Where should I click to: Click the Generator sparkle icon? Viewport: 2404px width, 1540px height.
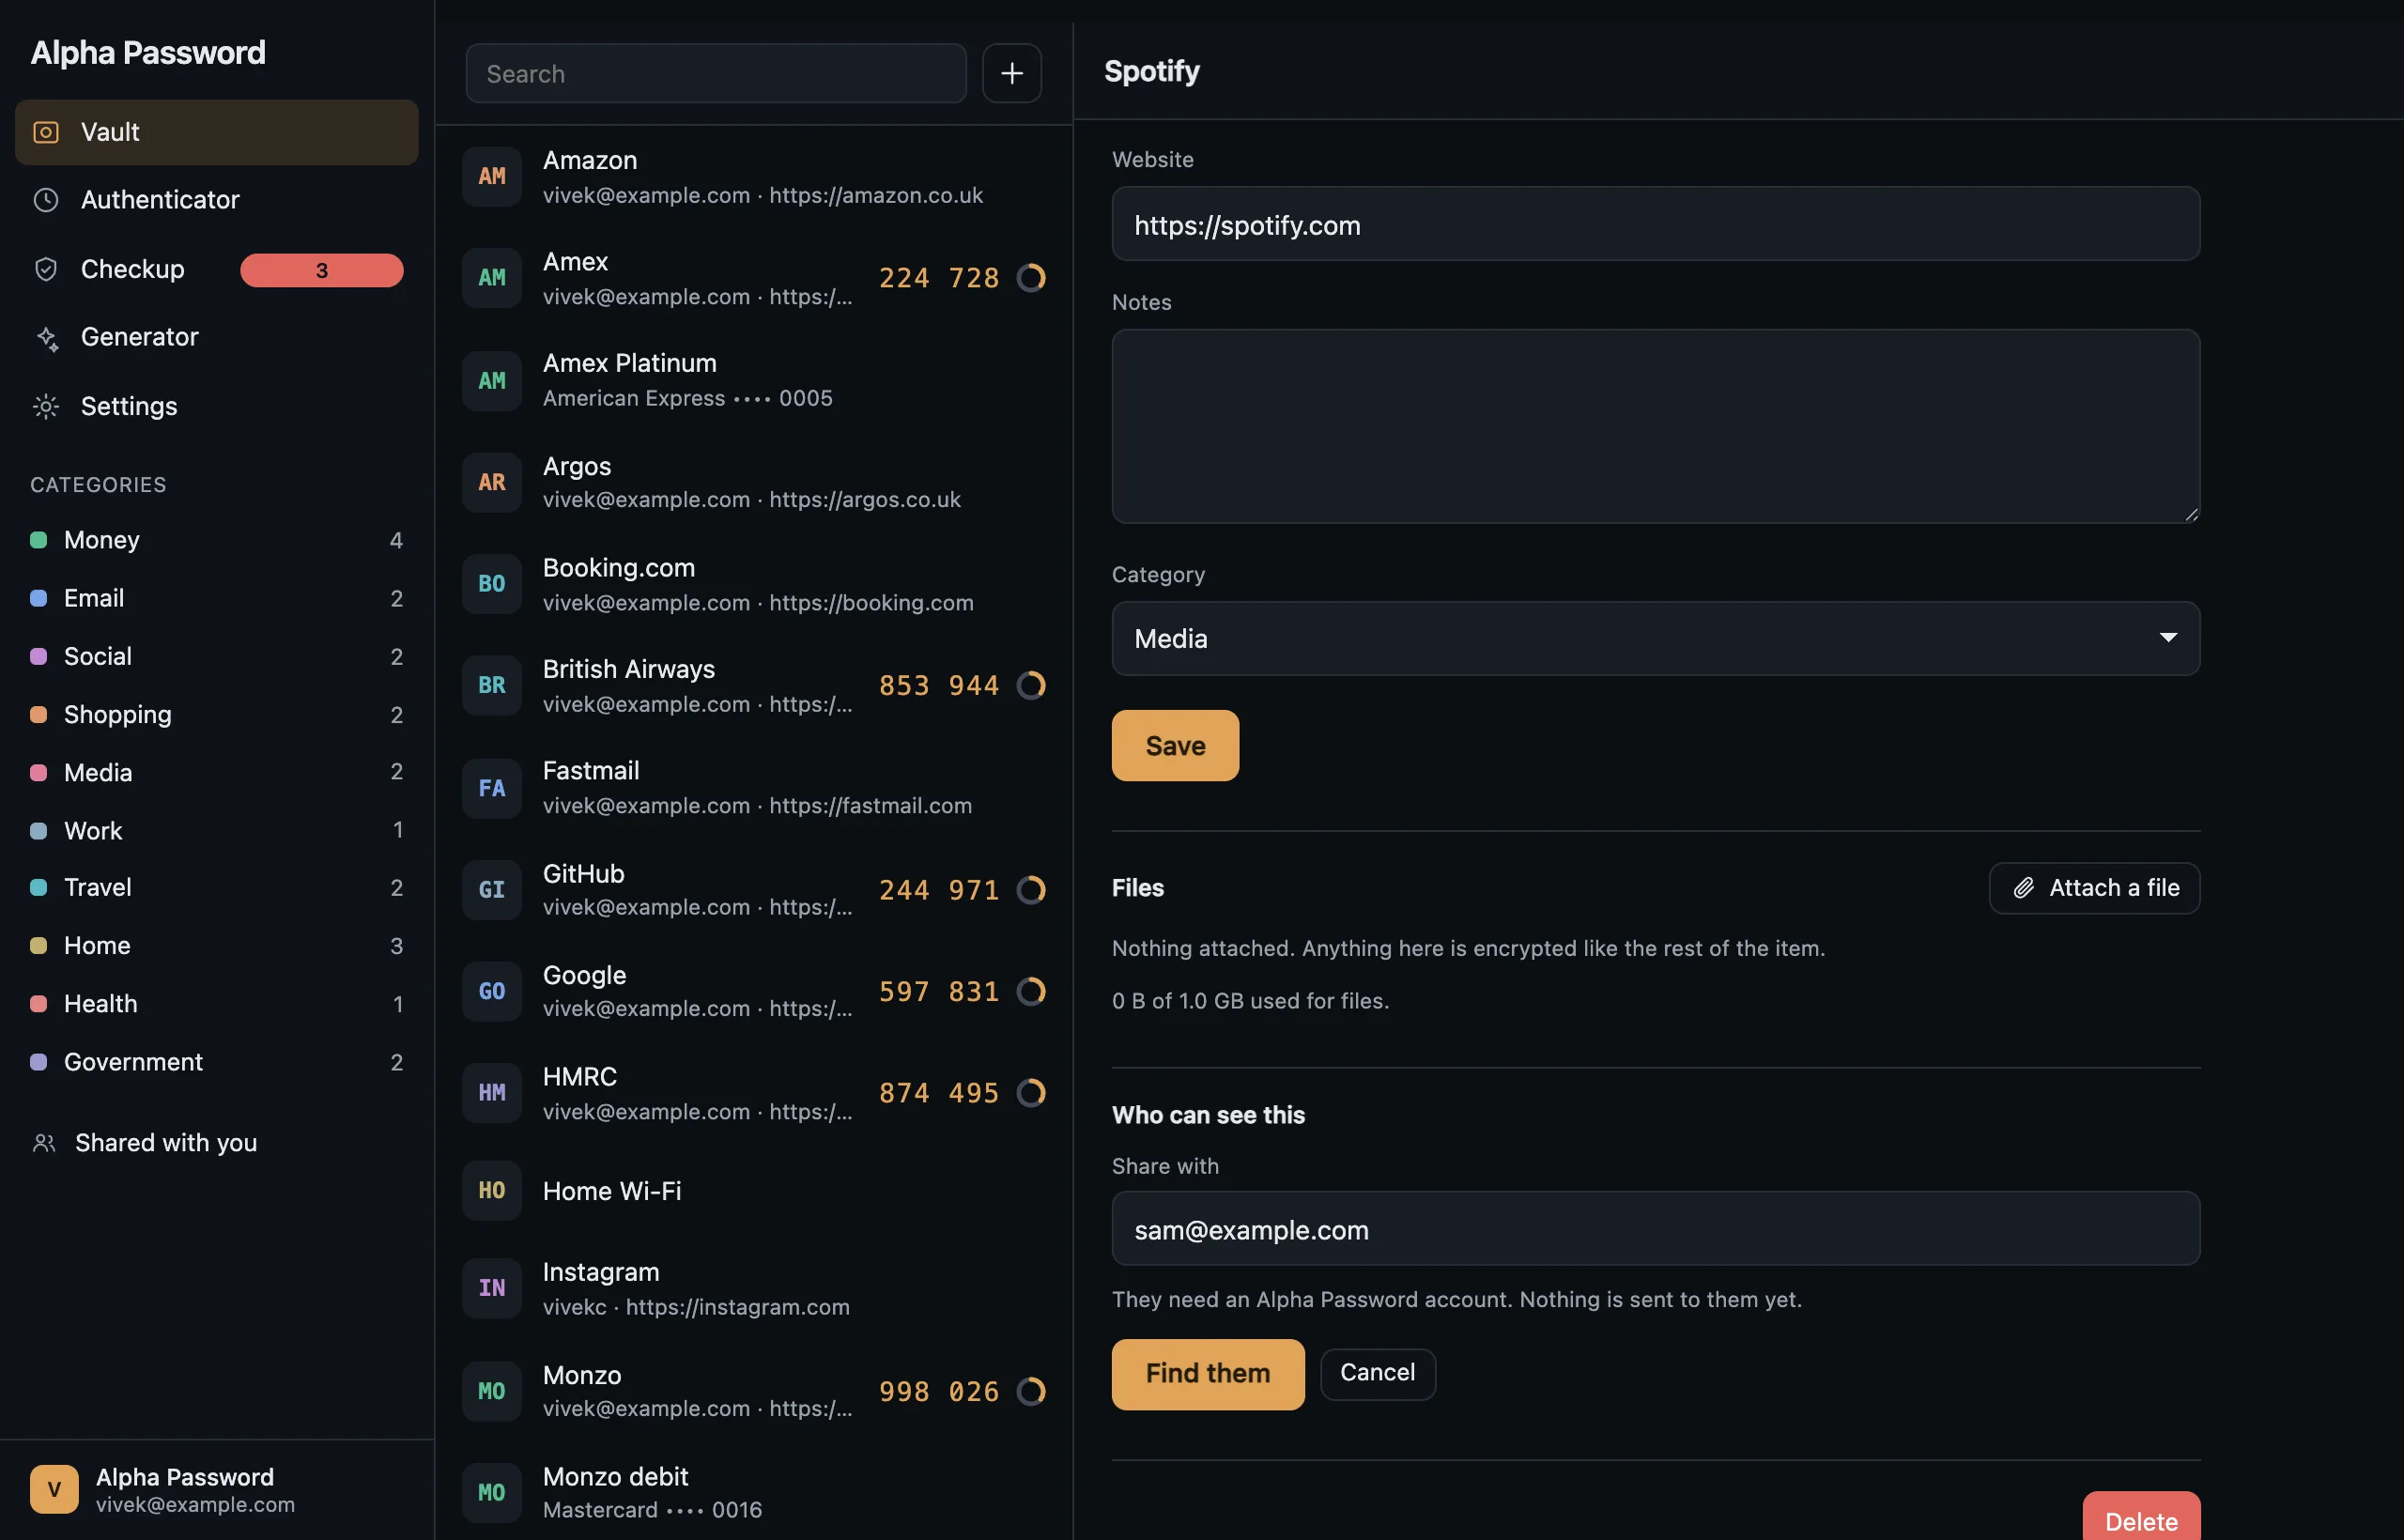pos(46,338)
